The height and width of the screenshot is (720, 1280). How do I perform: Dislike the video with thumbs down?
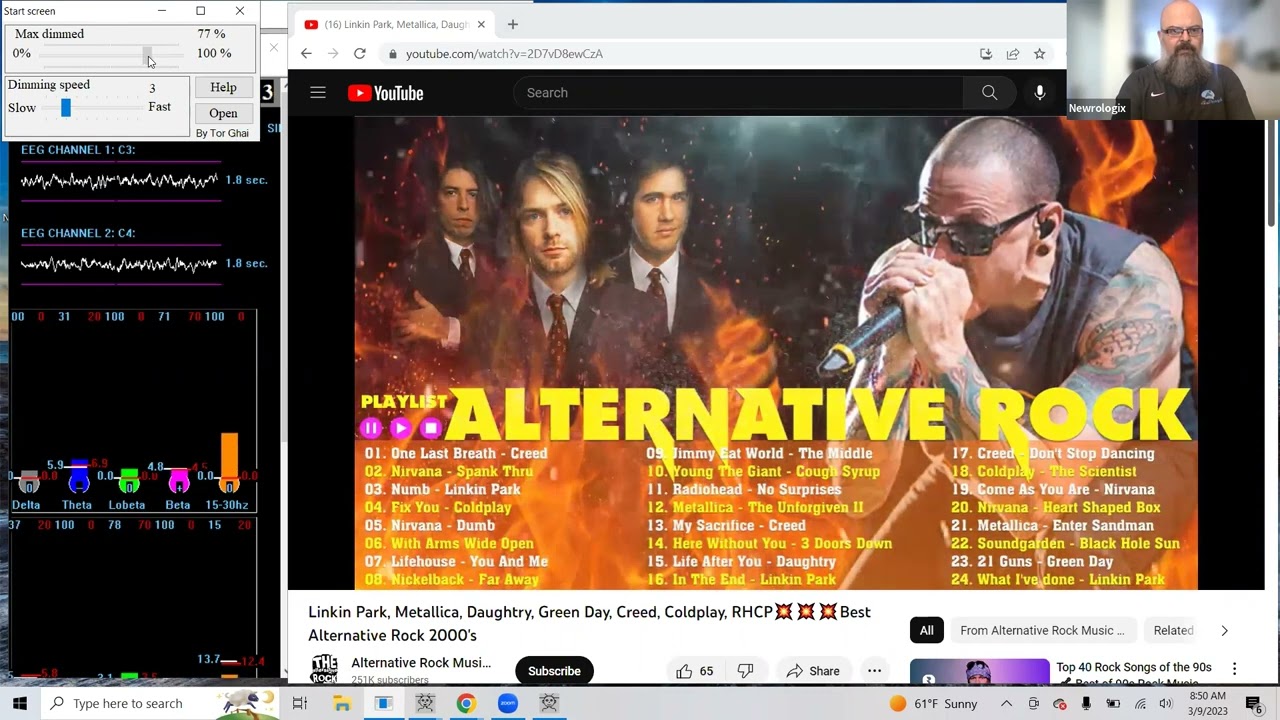click(745, 671)
